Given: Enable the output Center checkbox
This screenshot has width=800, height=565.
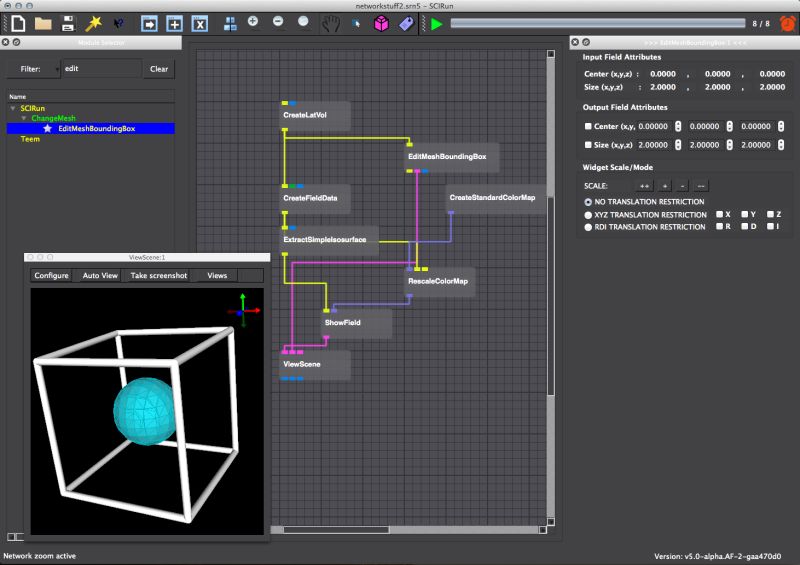Looking at the screenshot, I should (x=588, y=126).
